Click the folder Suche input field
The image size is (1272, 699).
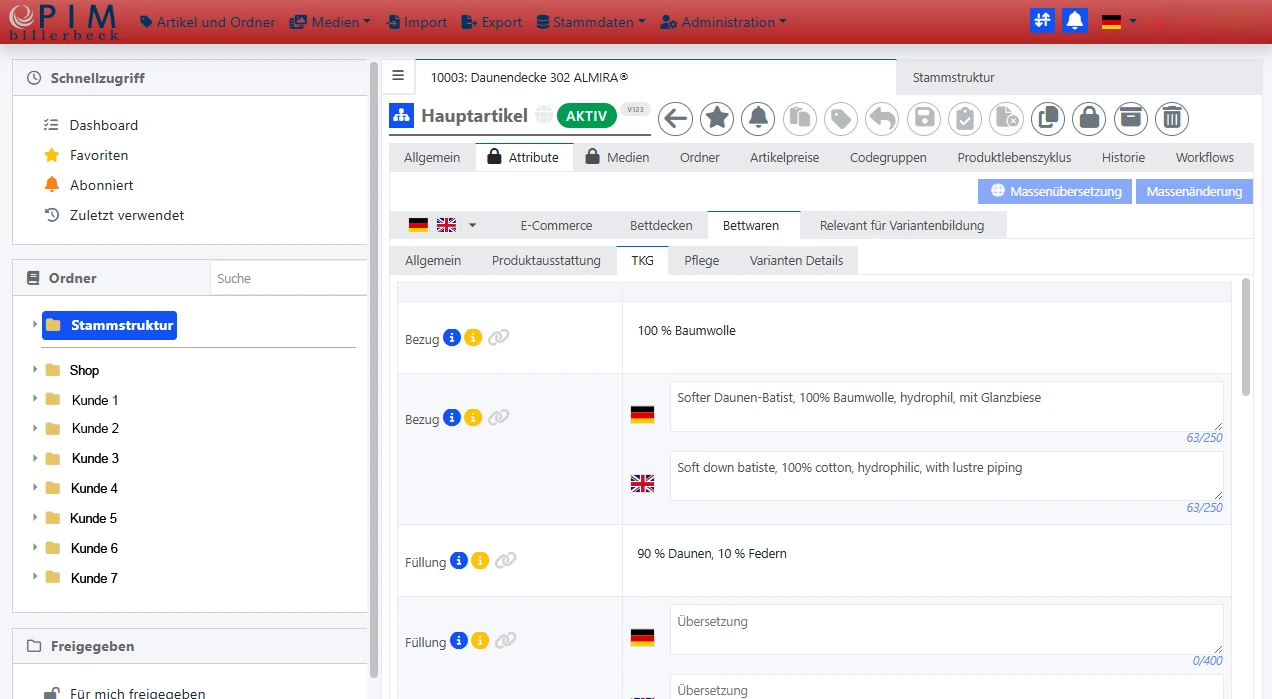[288, 278]
